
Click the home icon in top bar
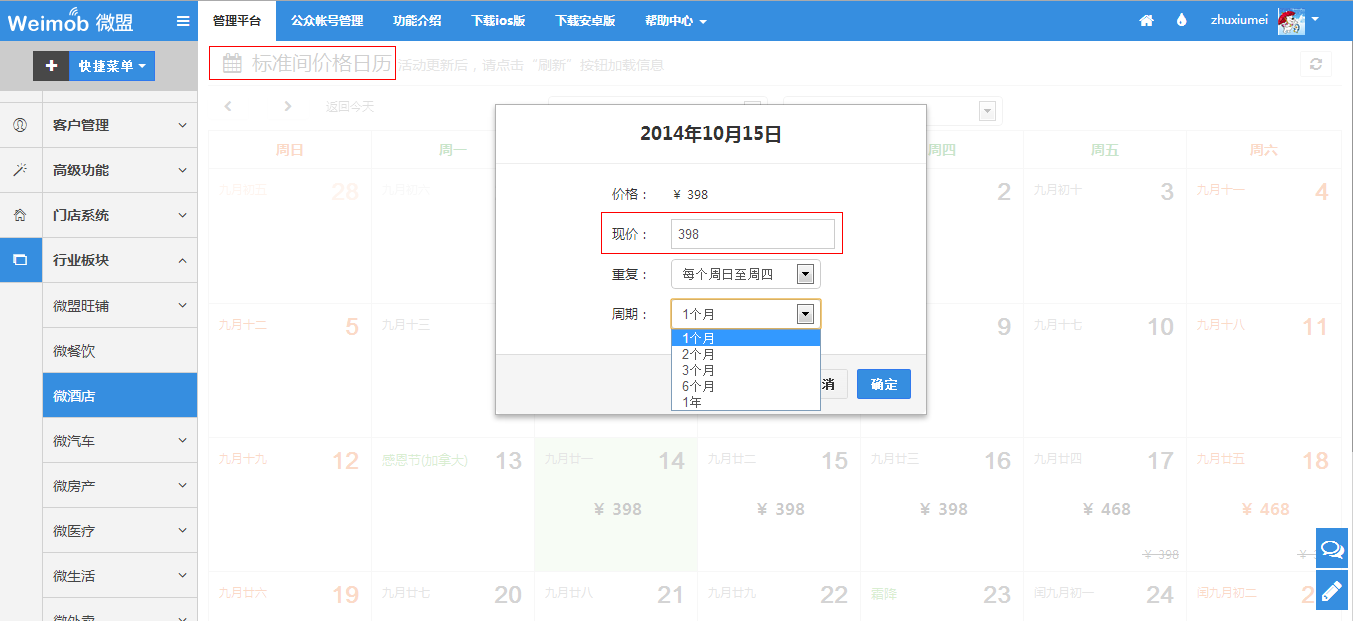click(1146, 21)
